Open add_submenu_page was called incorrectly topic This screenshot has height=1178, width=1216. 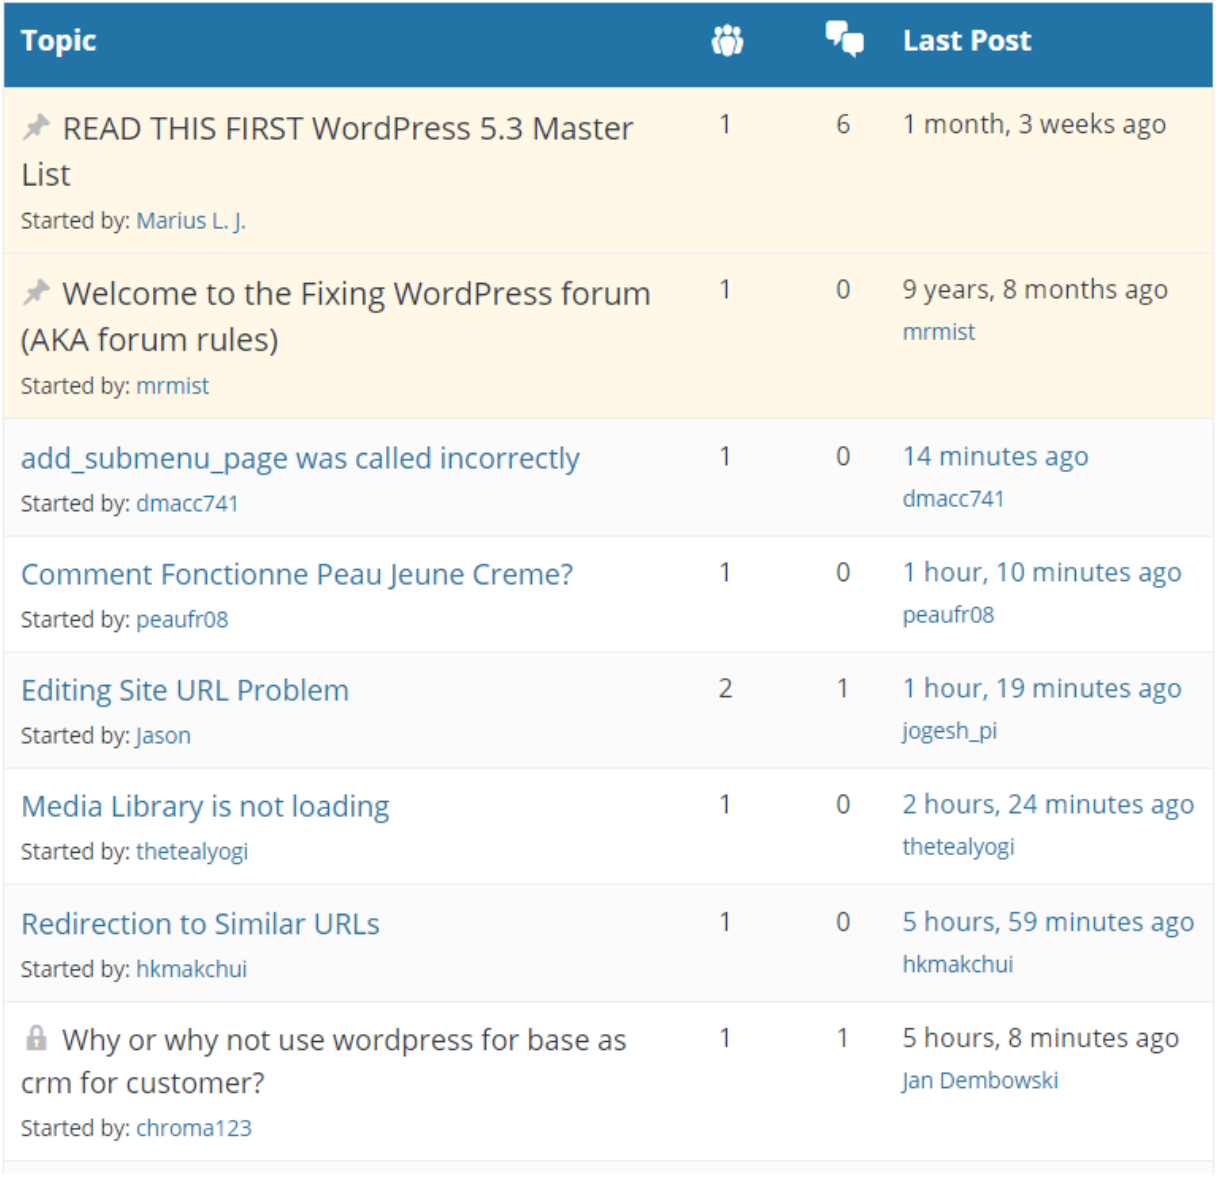(x=300, y=458)
